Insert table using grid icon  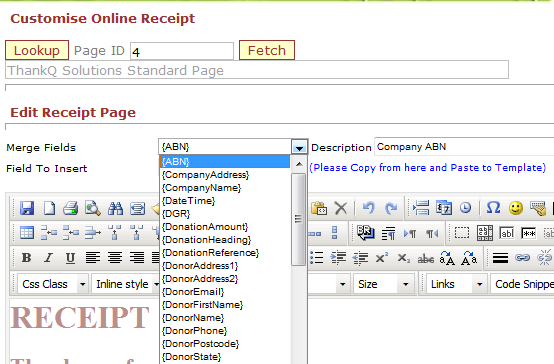click(27, 233)
